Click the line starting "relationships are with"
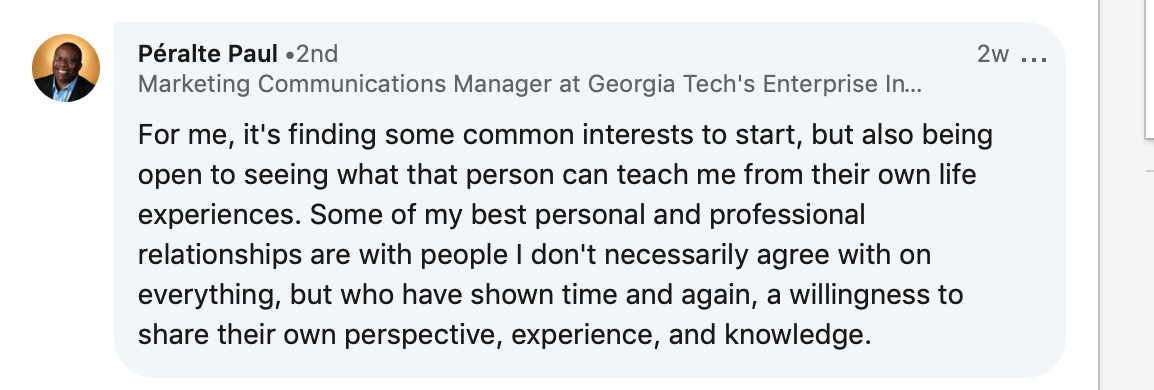This screenshot has height=390, width=1154. coord(534,255)
